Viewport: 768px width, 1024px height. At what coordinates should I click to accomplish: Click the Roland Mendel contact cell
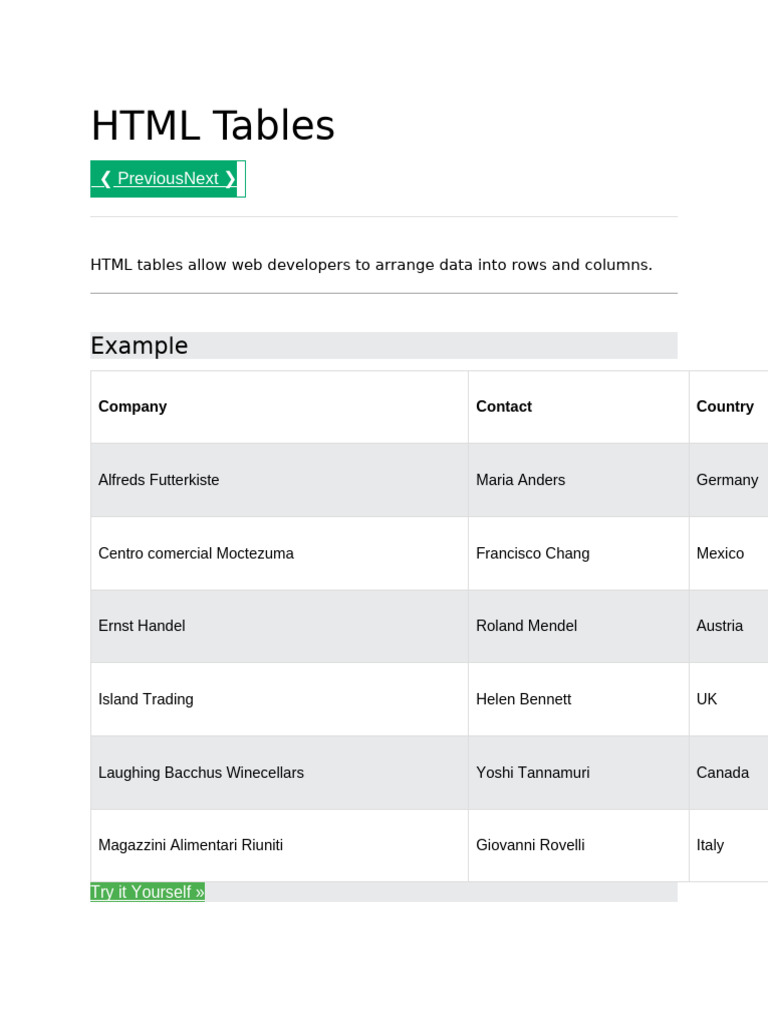click(x=526, y=626)
